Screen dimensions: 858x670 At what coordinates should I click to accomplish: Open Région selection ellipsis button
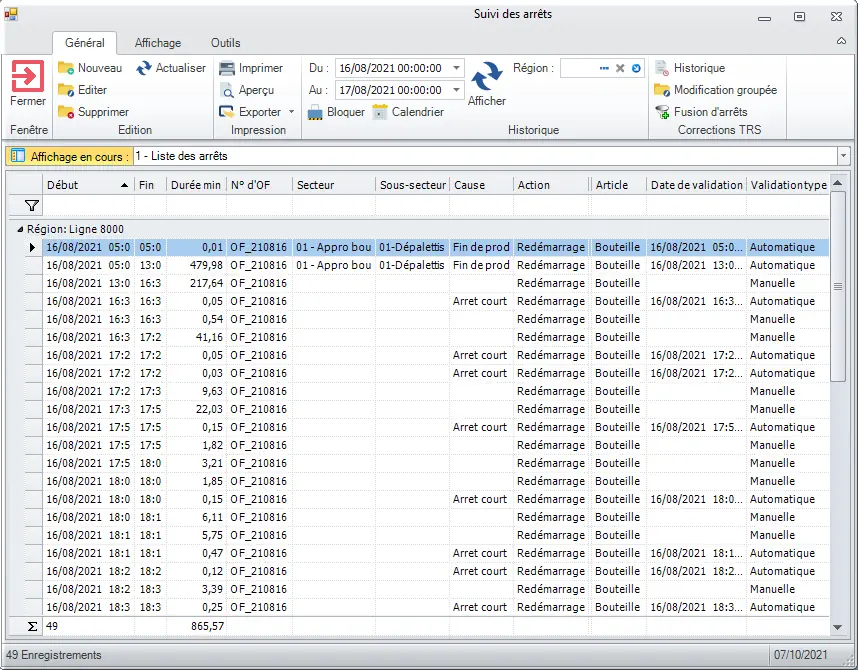pyautogui.click(x=604, y=68)
